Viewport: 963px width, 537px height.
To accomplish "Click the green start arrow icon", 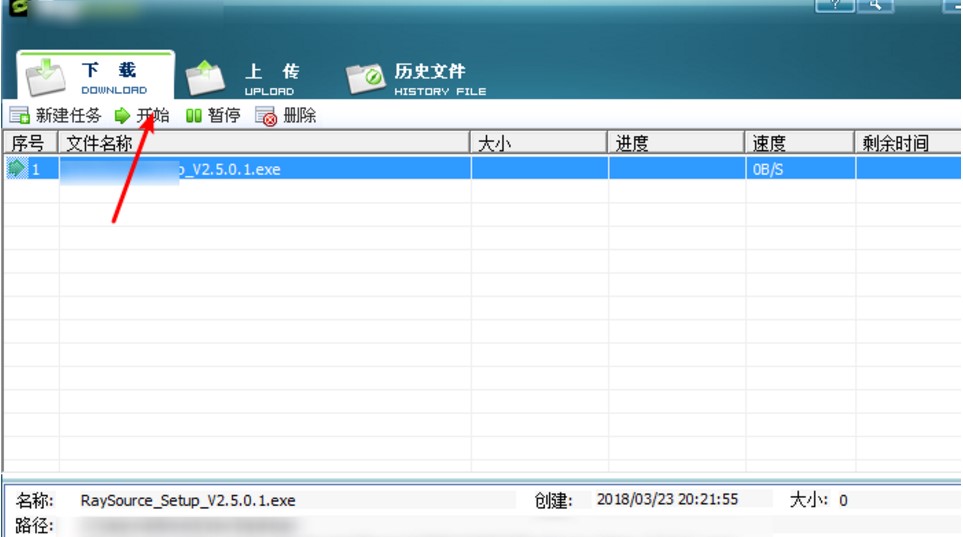I will pyautogui.click(x=123, y=116).
